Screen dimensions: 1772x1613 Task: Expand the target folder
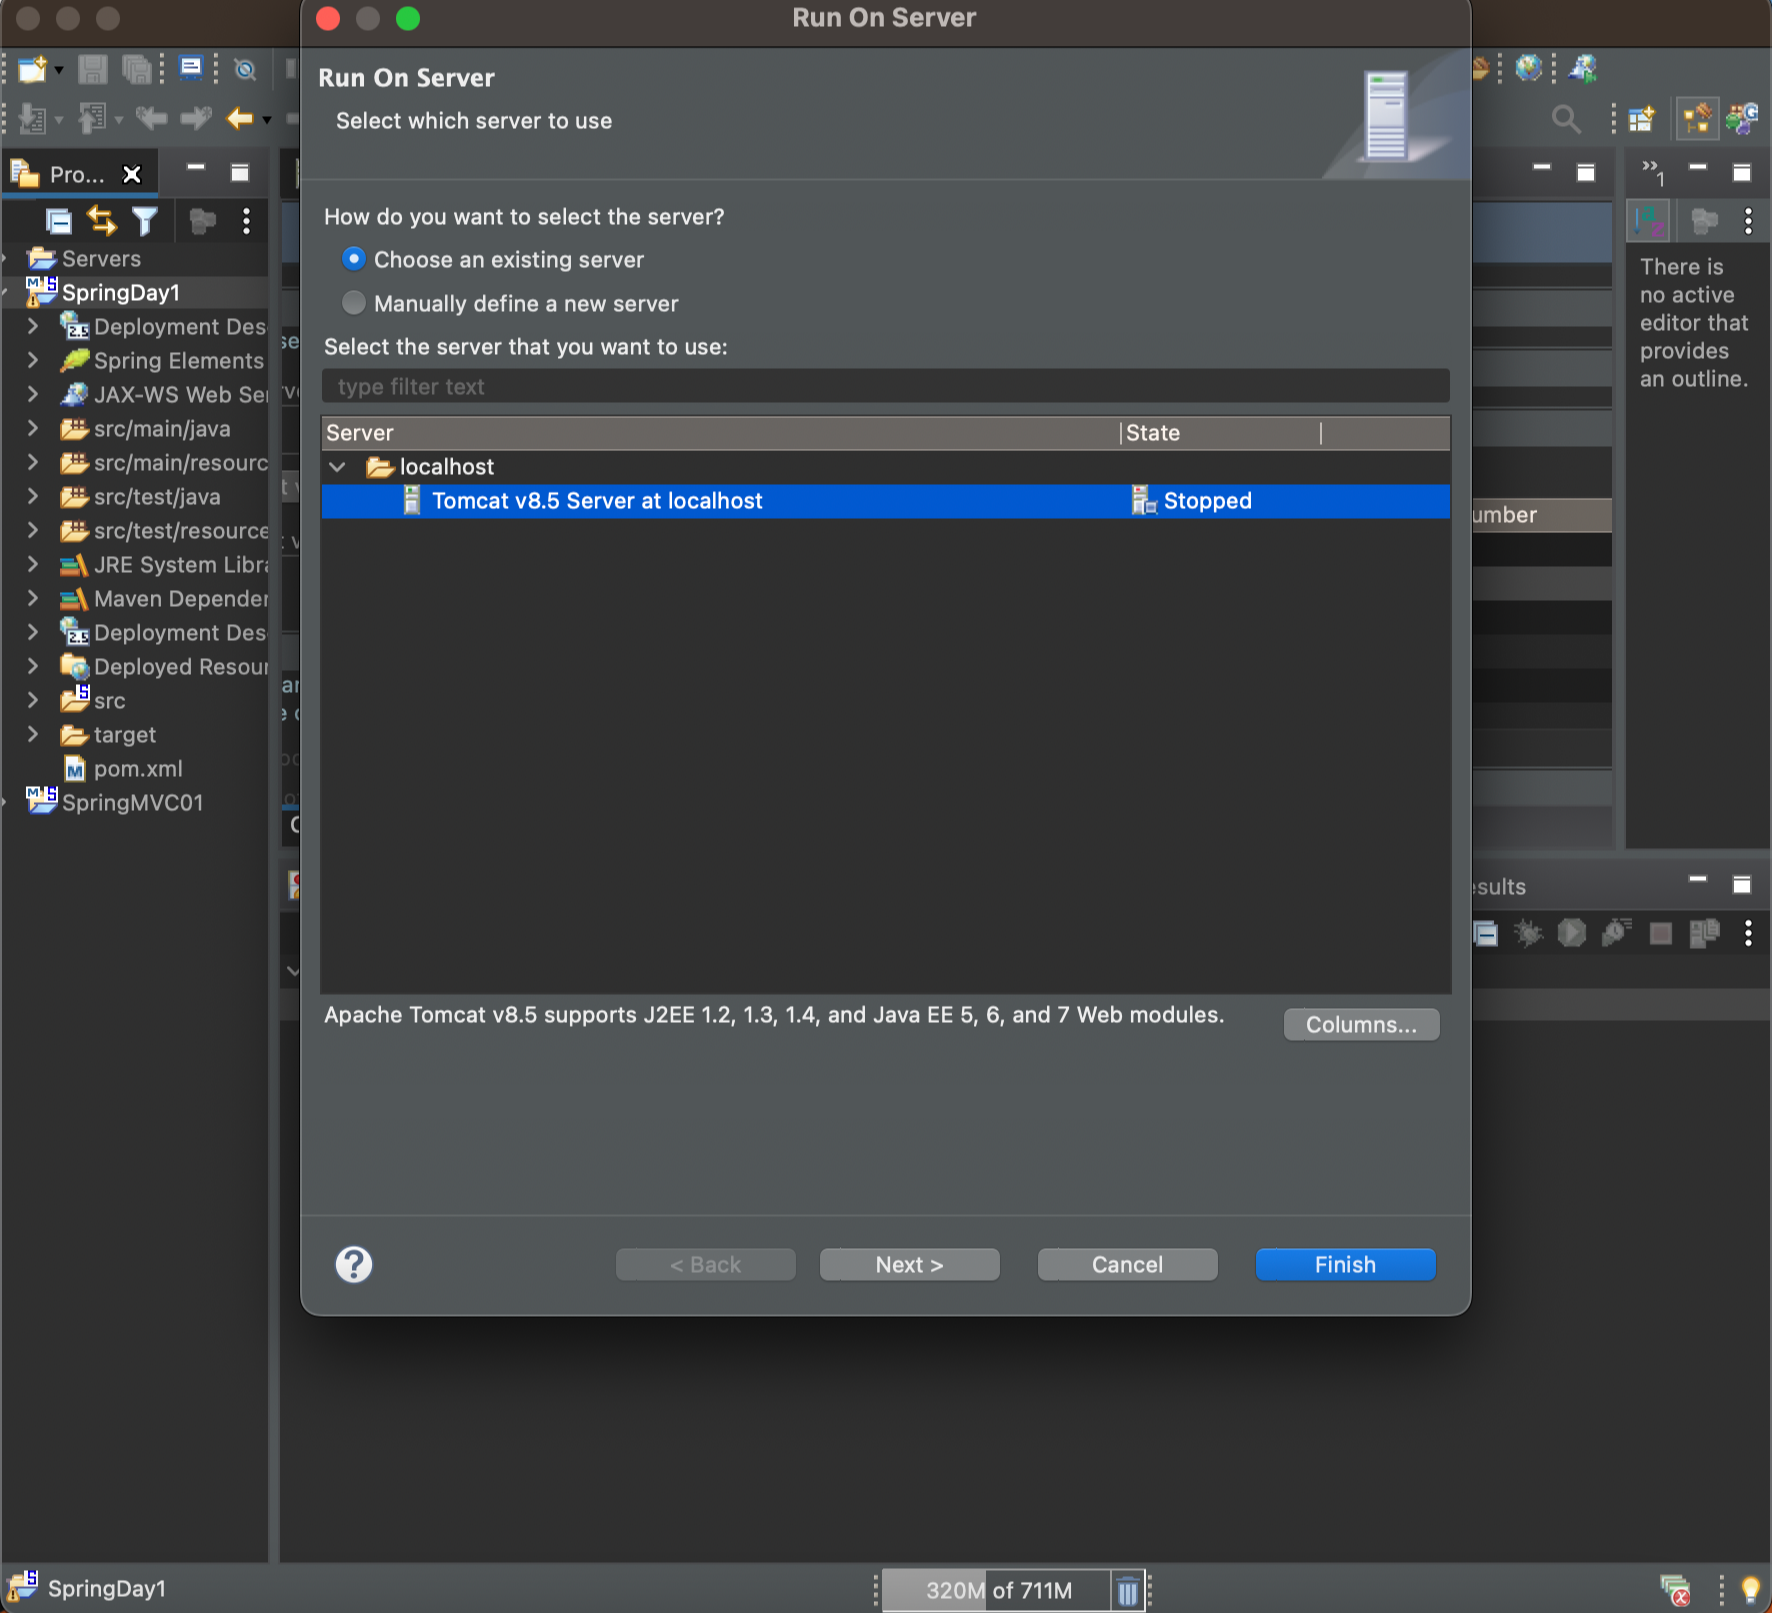[x=33, y=734]
